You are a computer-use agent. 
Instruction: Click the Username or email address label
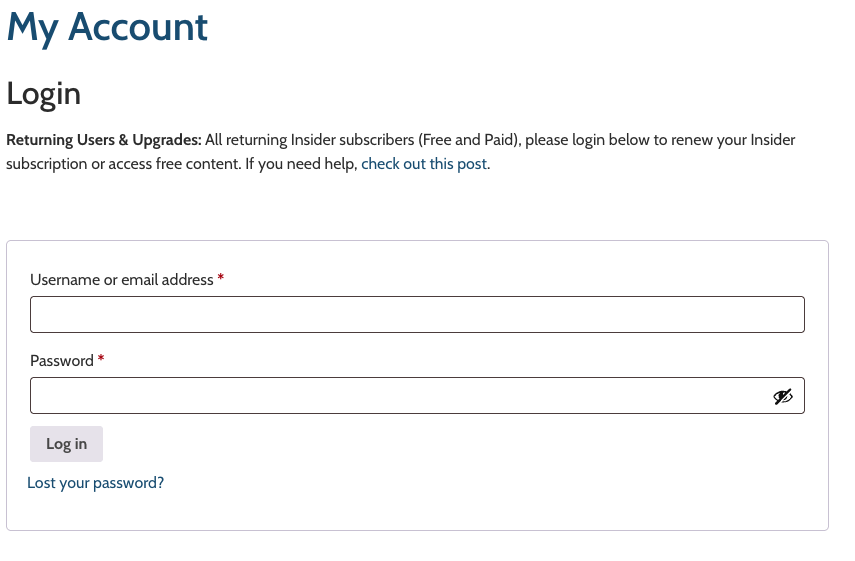pyautogui.click(x=121, y=280)
